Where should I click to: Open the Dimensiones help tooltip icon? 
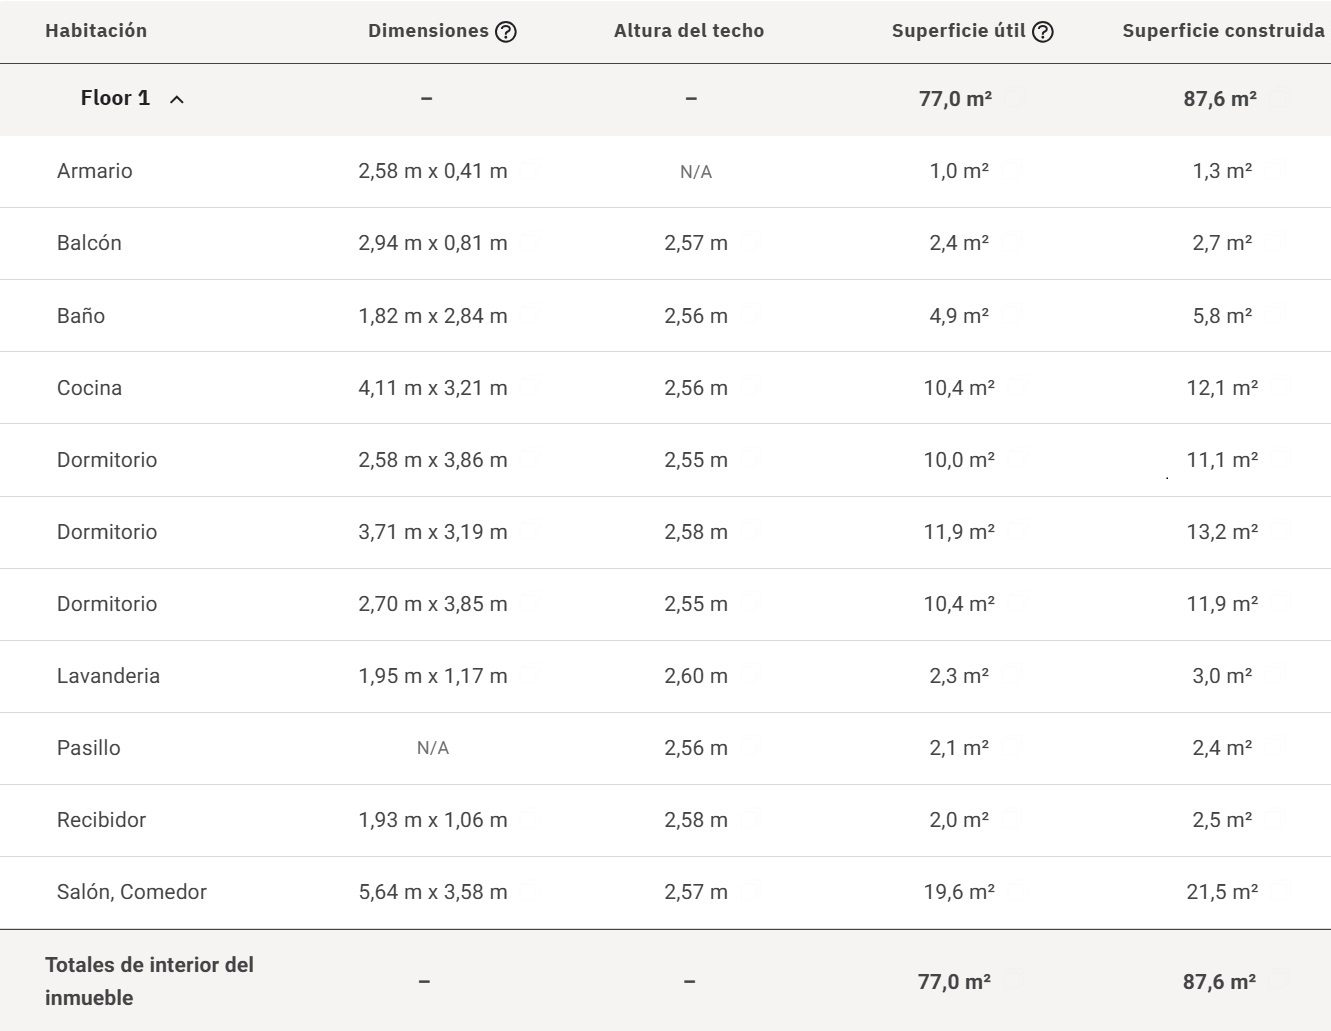(506, 32)
